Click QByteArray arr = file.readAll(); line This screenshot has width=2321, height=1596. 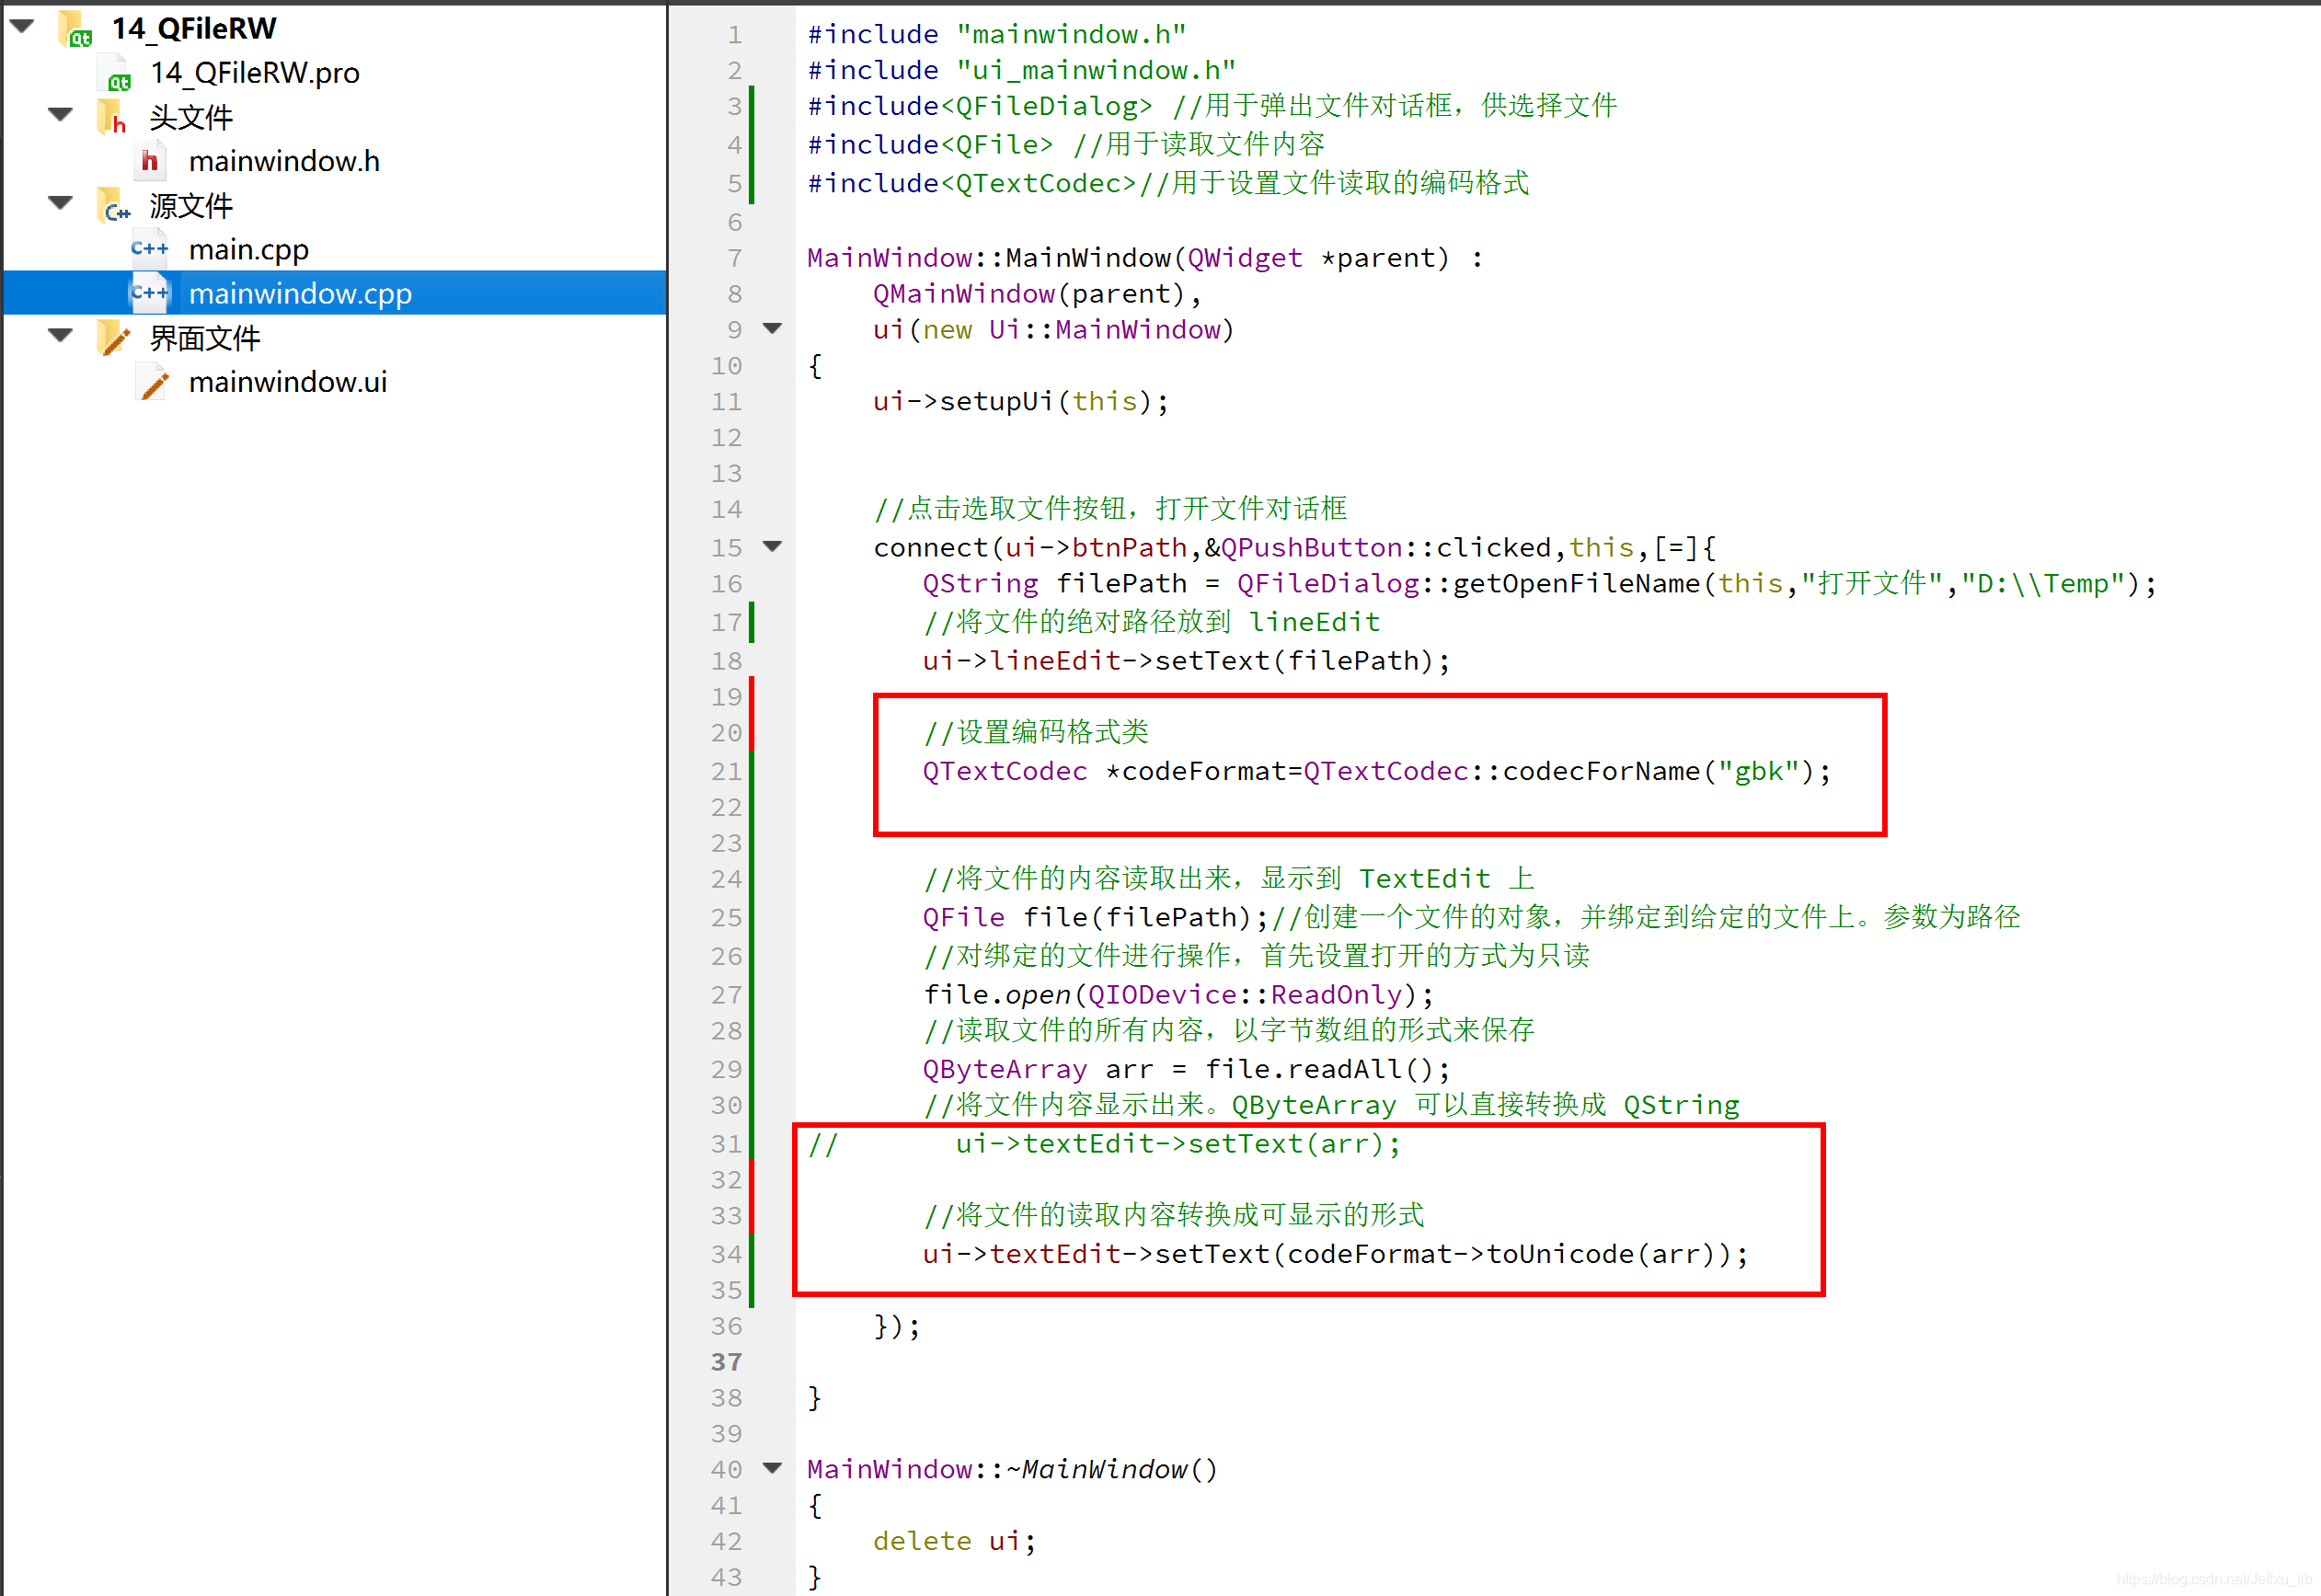click(1186, 1070)
